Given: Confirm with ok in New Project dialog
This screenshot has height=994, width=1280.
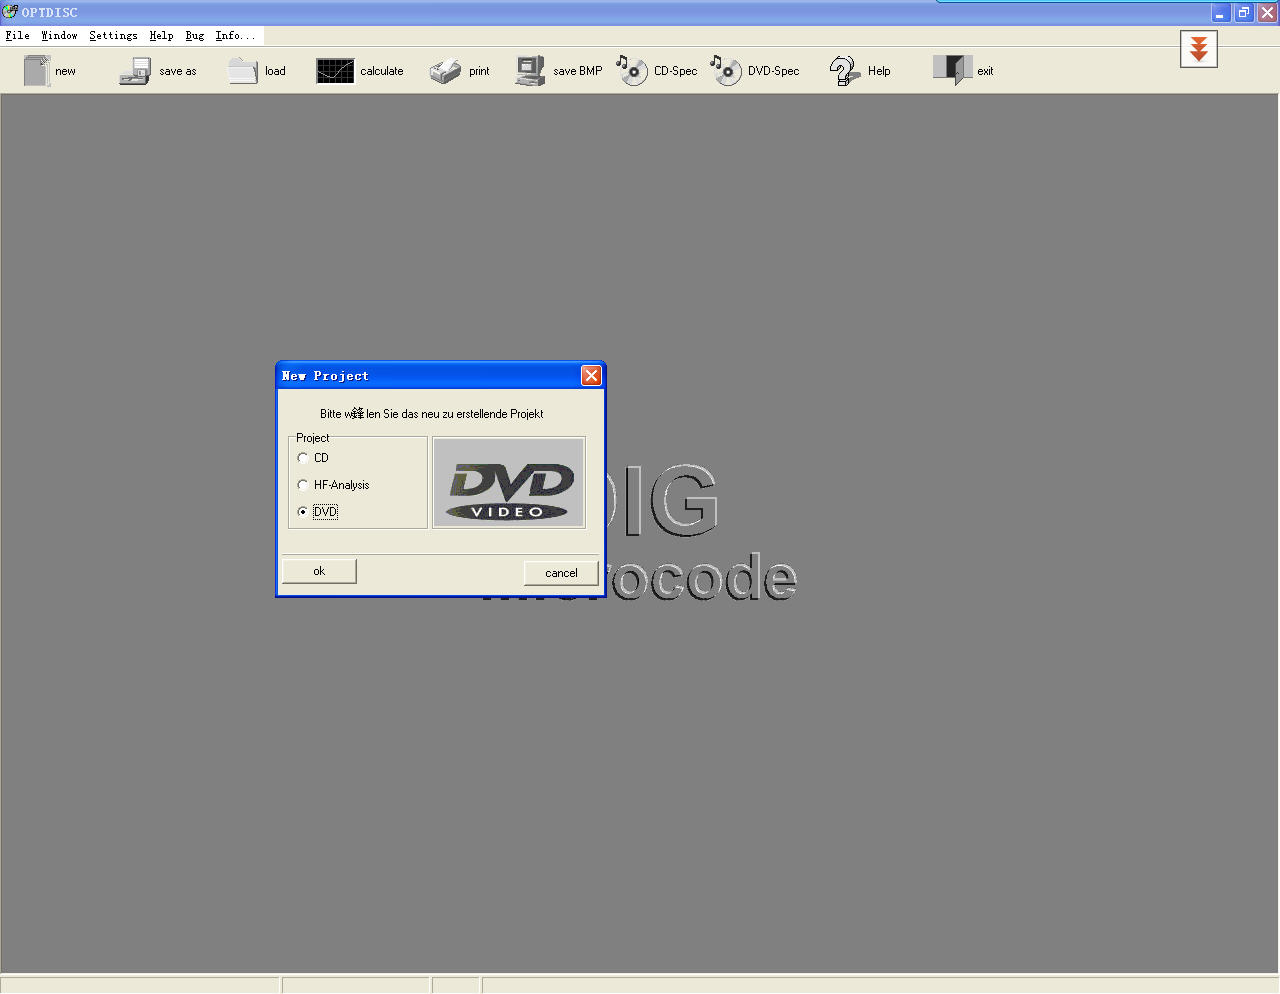Looking at the screenshot, I should pos(319,571).
